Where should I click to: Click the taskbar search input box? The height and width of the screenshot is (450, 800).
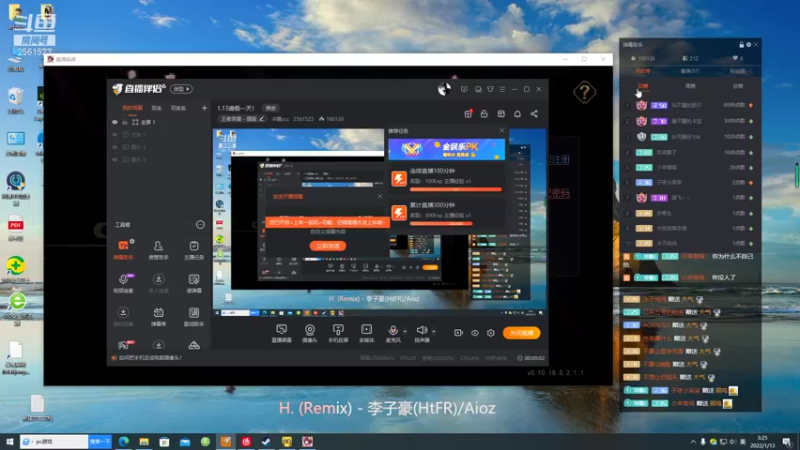tap(54, 441)
